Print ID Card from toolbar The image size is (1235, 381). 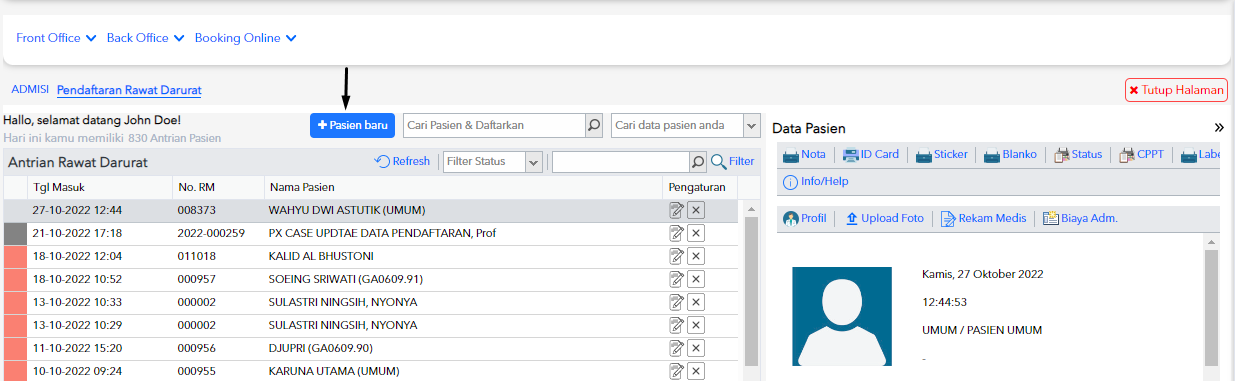click(x=871, y=155)
